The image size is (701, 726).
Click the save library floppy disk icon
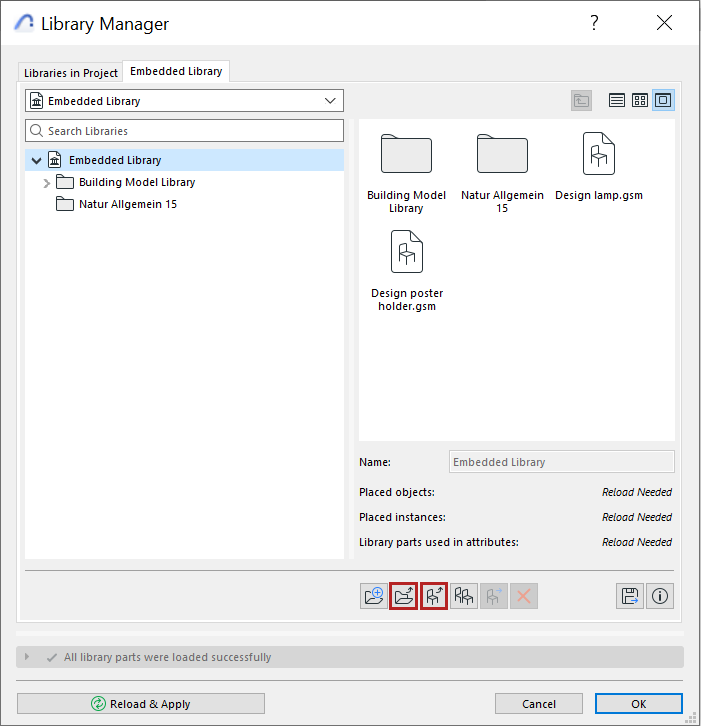pyautogui.click(x=630, y=596)
